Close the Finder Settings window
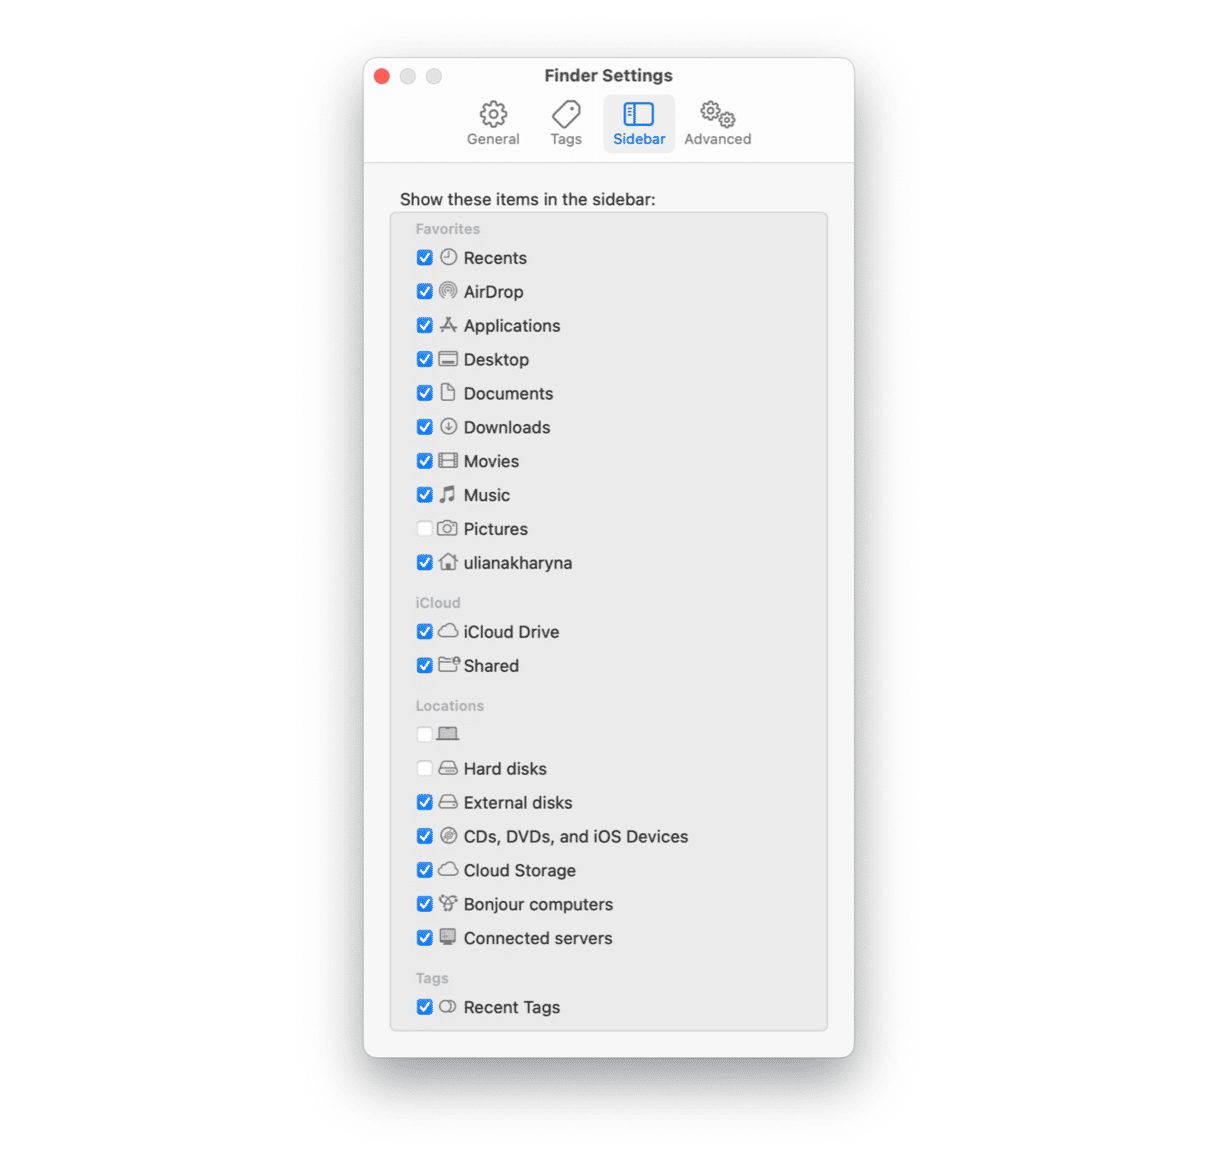The height and width of the screenshot is (1149, 1216). tap(382, 76)
